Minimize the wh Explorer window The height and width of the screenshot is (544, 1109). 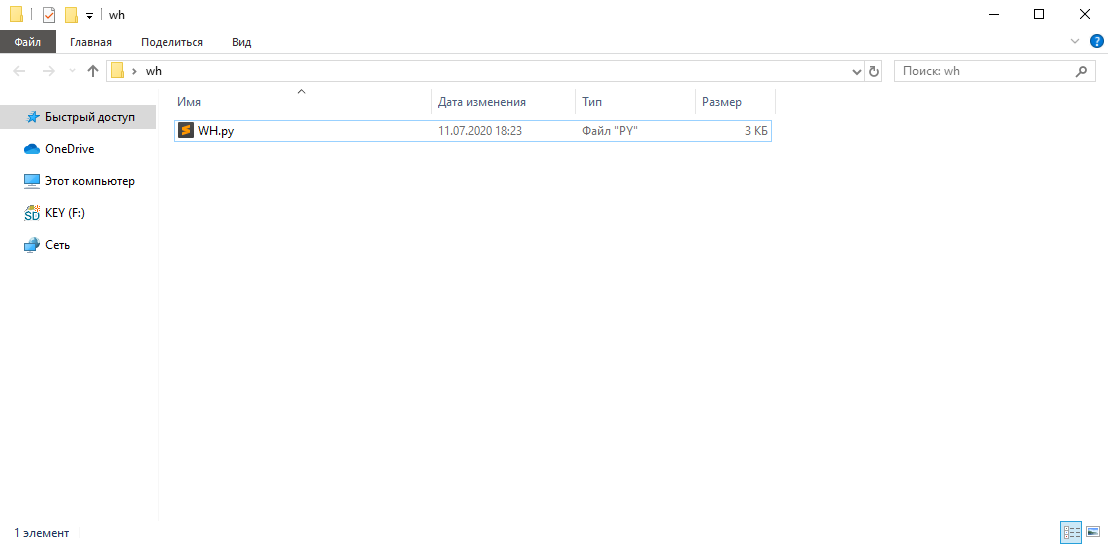pos(994,14)
